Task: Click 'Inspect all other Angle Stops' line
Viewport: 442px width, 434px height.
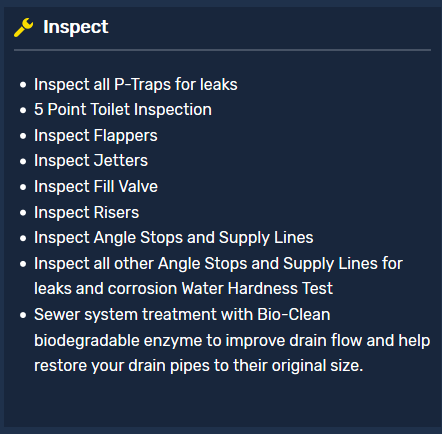Action: [x=219, y=264]
